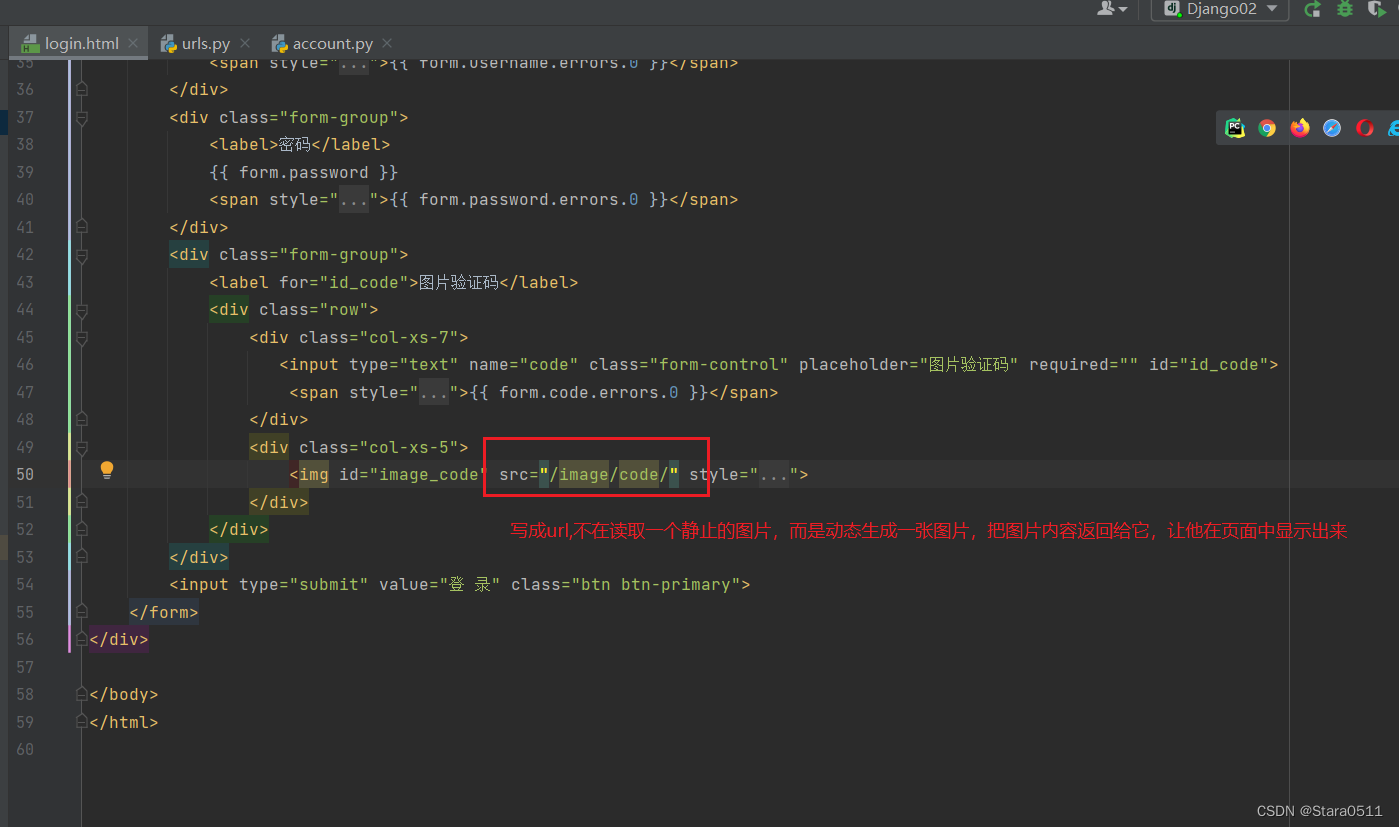Click the </html> fold marker on line 59

(x=82, y=722)
